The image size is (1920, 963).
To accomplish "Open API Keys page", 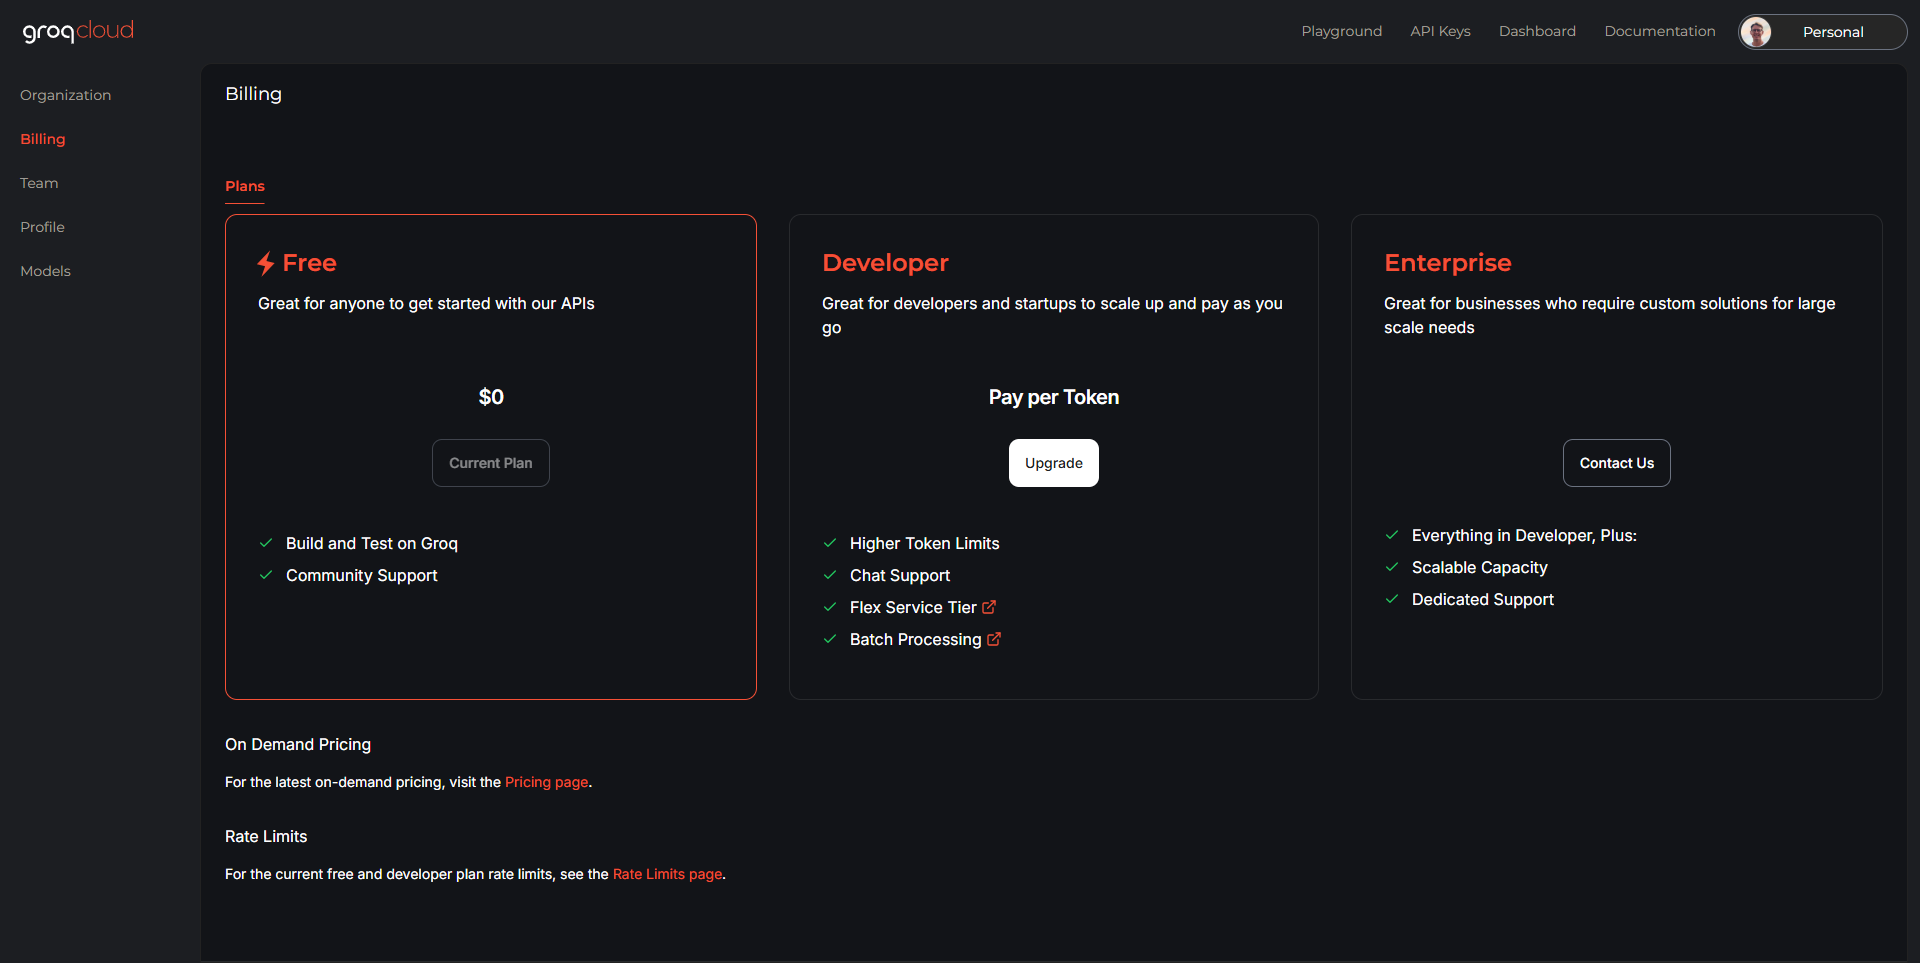I will click(1440, 31).
